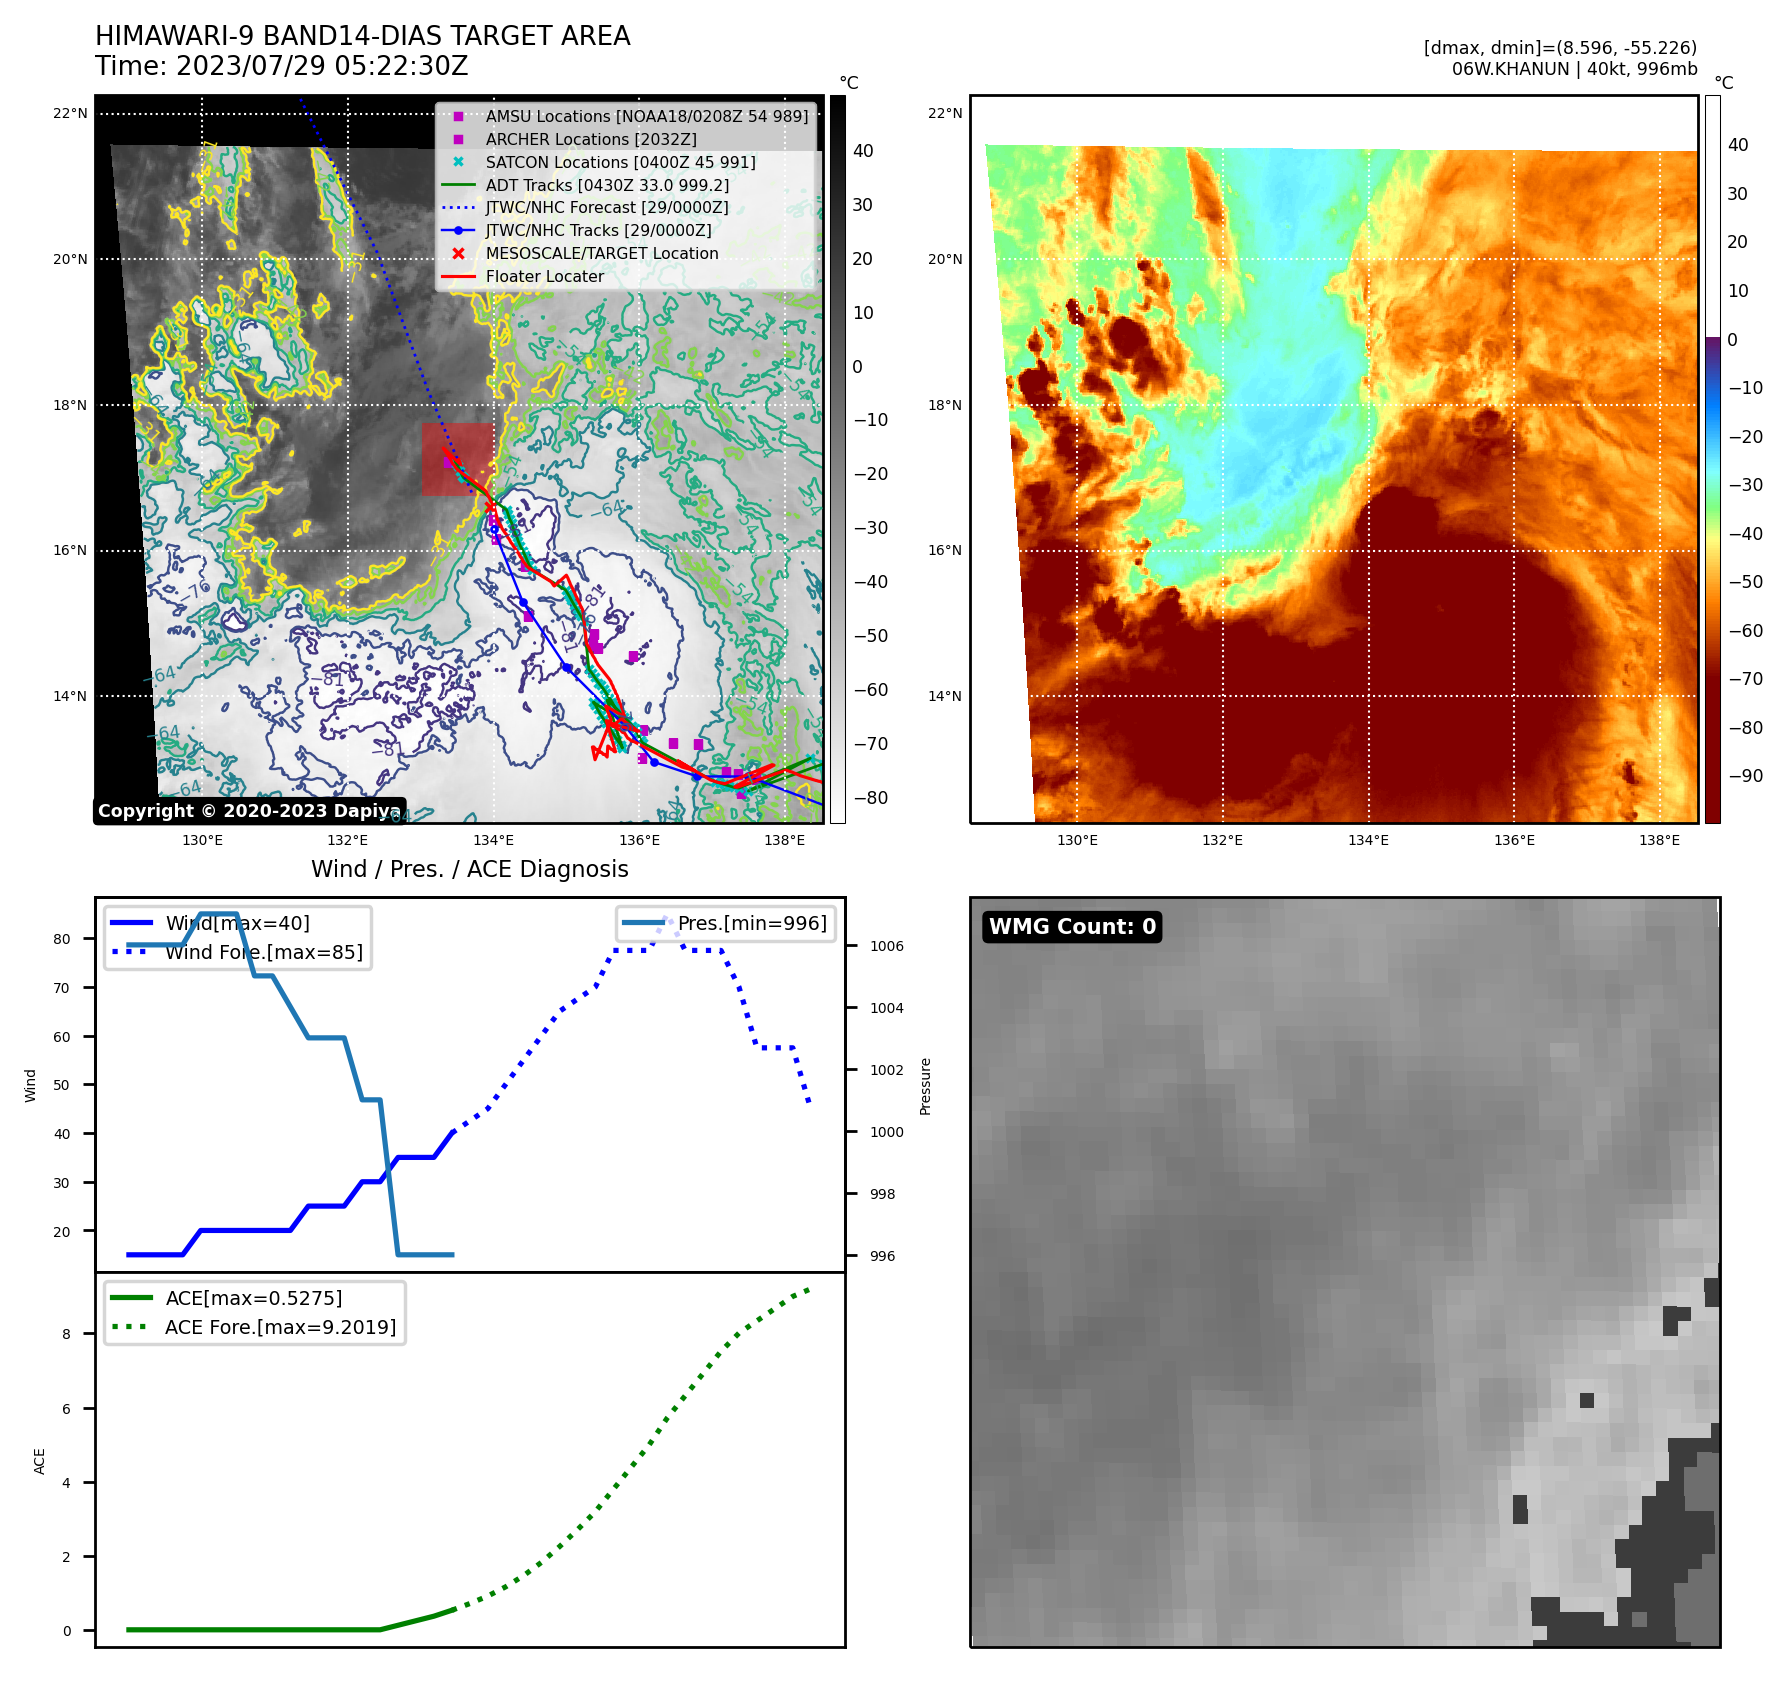Click the 70 tick on the Wind axis
The width and height of the screenshot is (1788, 1684).
tap(62, 988)
